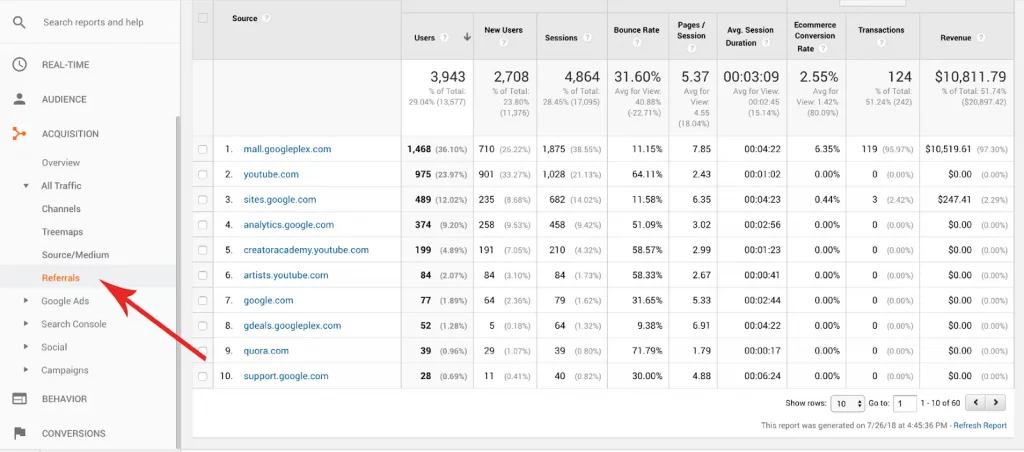
Task: Open the Pages / Session help icon
Action: (x=692, y=48)
